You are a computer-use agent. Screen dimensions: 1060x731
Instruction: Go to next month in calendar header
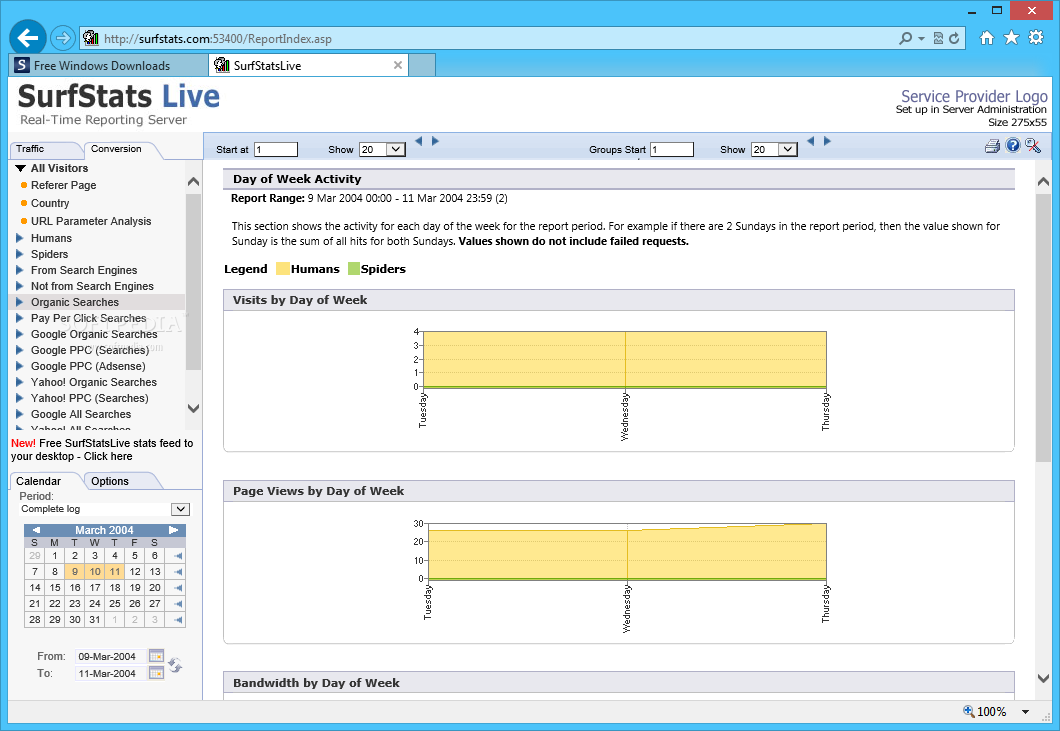(x=174, y=530)
